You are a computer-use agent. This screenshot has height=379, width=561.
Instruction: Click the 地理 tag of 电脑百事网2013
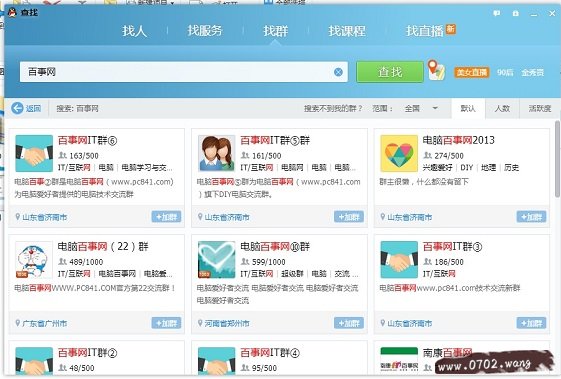coord(488,167)
